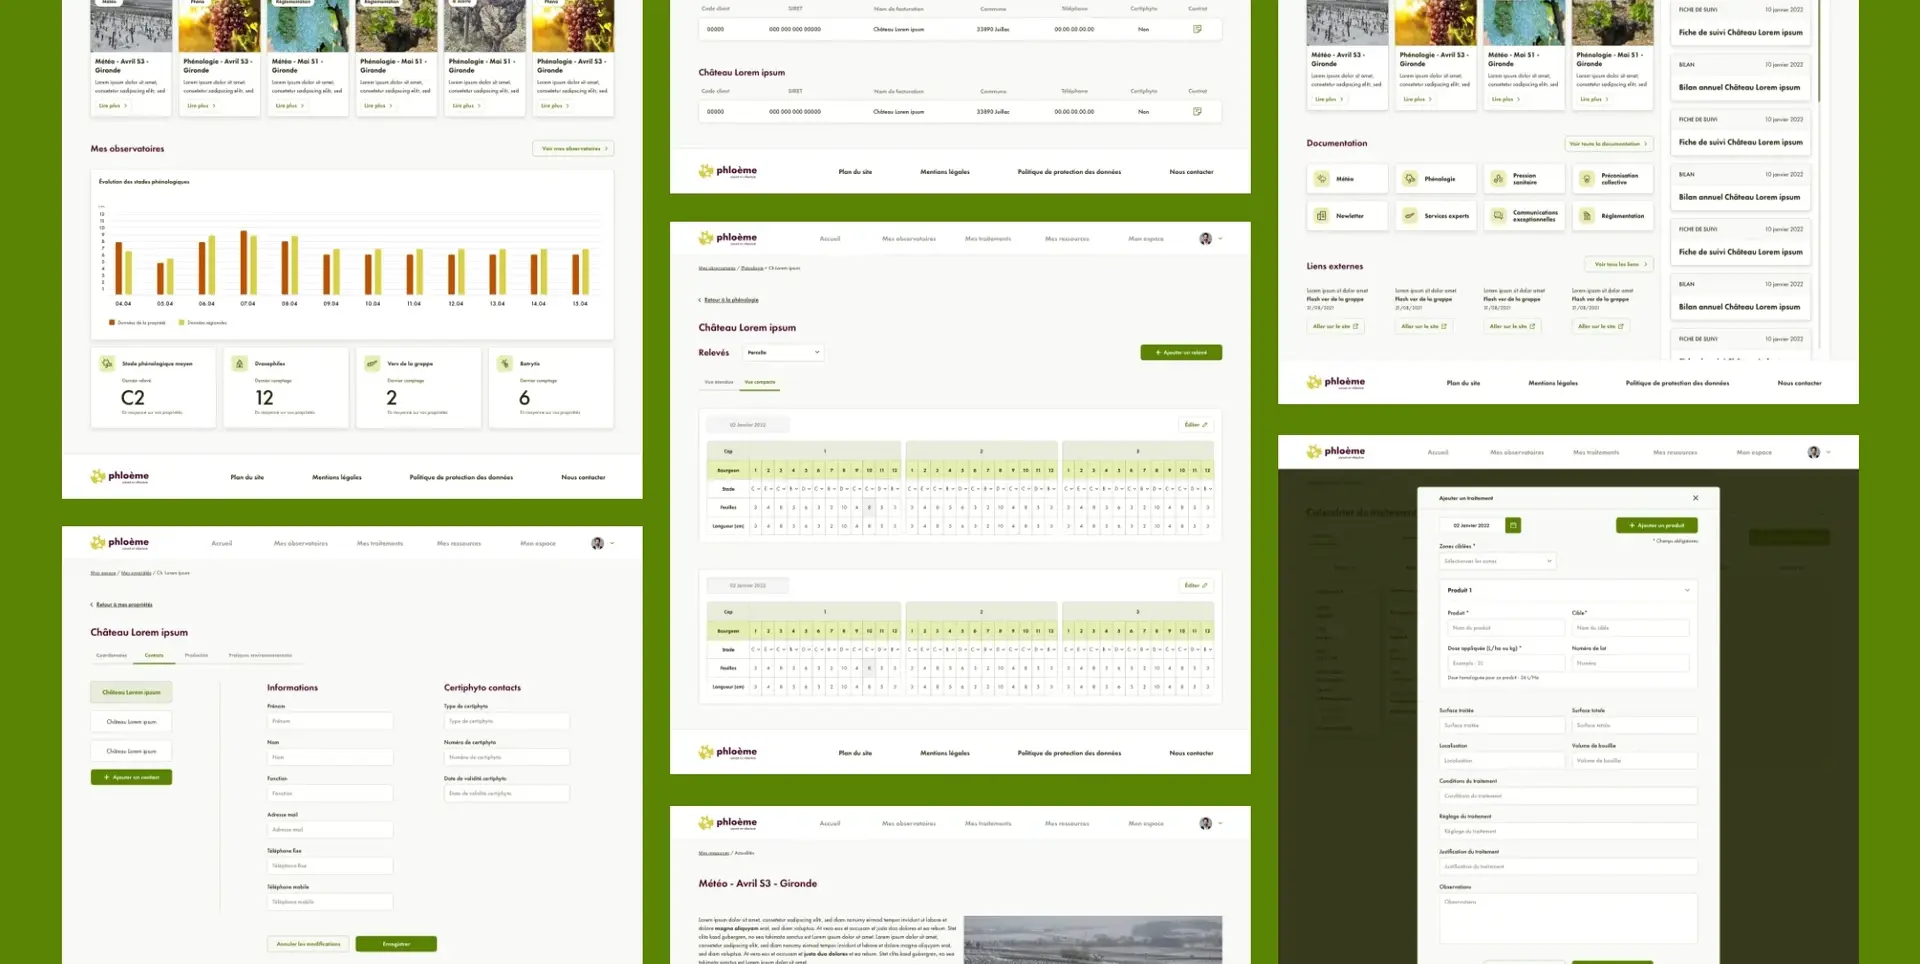The width and height of the screenshot is (1920, 964).
Task: Click the contract icon under Château Lorem ipsum table
Action: pos(1197,112)
